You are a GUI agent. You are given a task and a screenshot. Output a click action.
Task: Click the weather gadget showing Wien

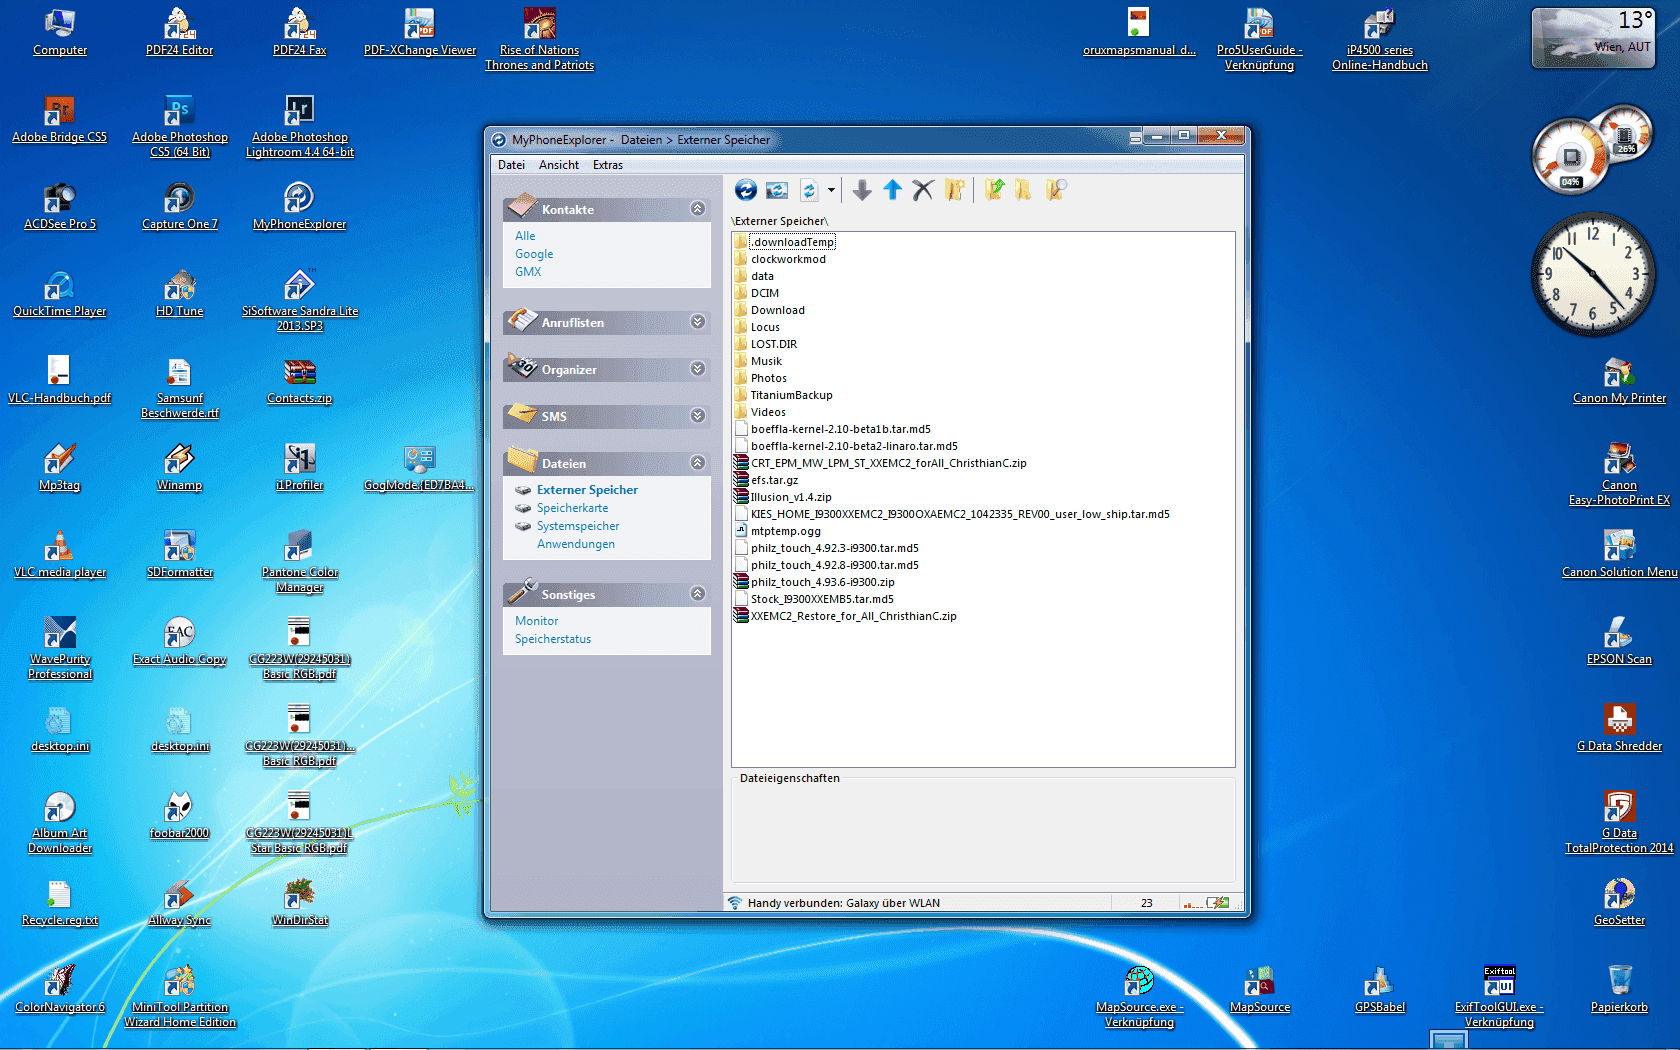pyautogui.click(x=1593, y=38)
